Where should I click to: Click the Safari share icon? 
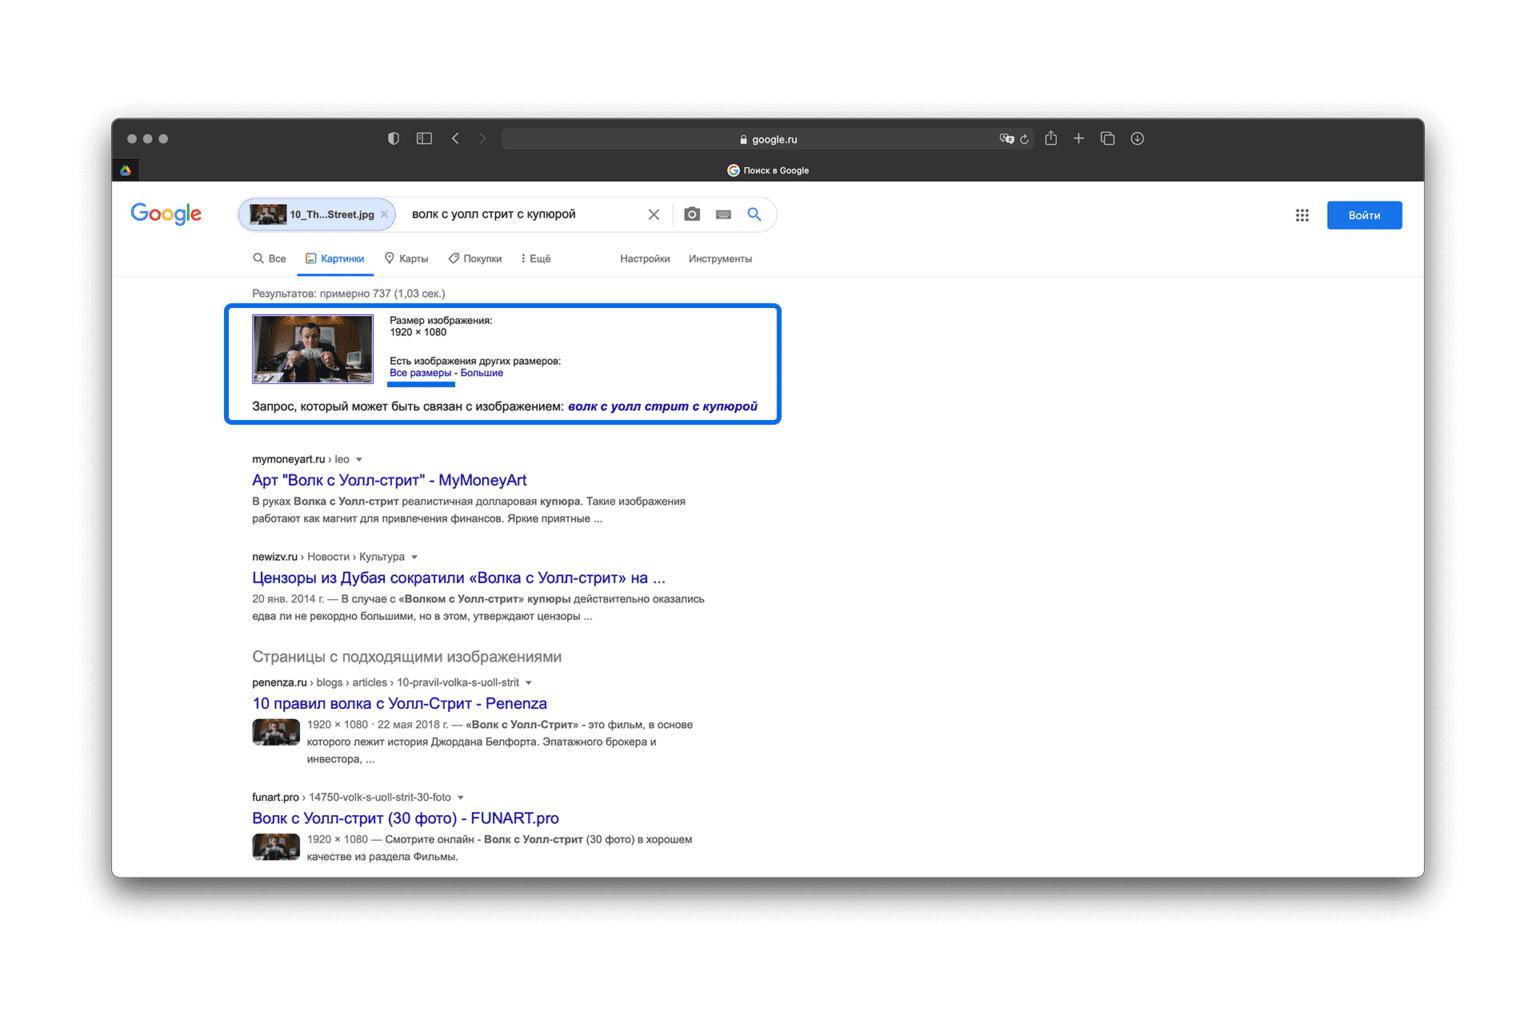(1051, 139)
